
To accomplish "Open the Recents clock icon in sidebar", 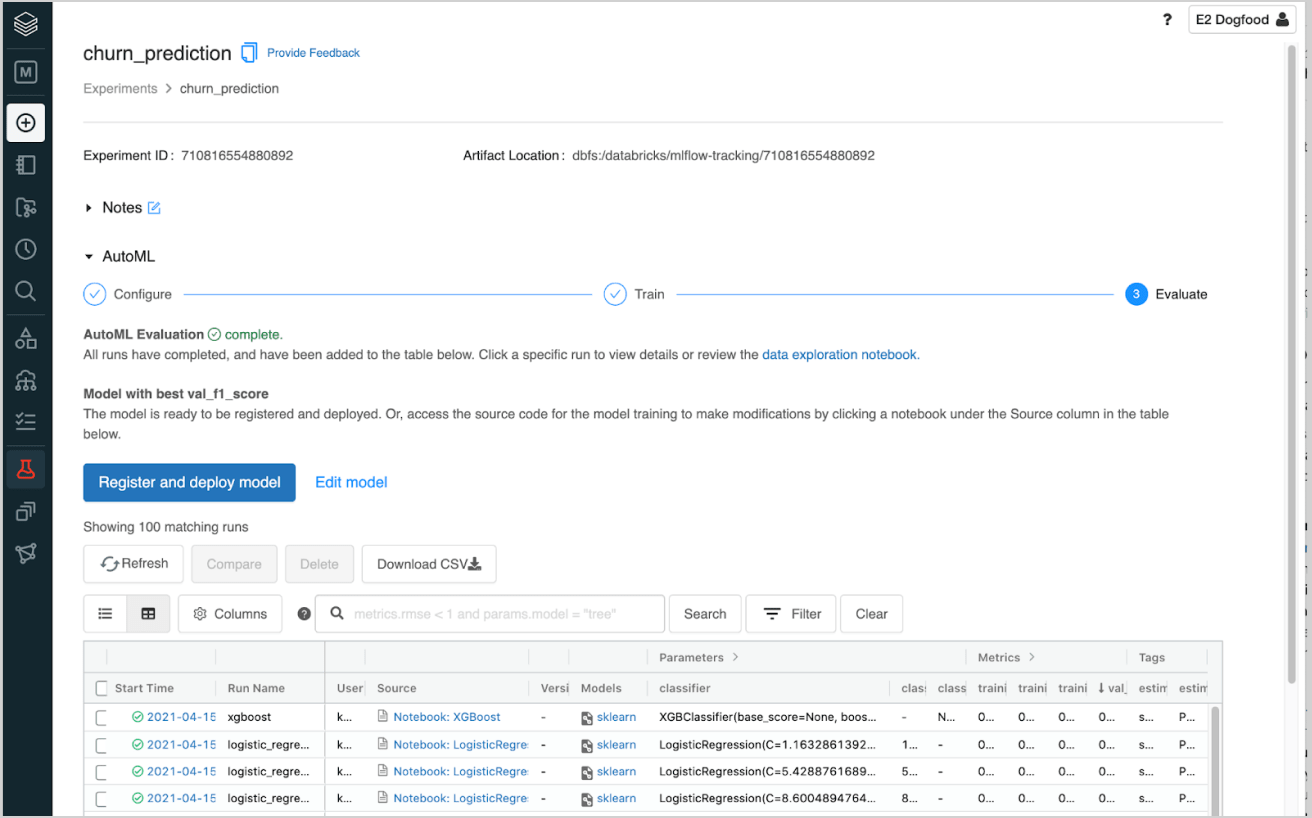I will (x=26, y=249).
